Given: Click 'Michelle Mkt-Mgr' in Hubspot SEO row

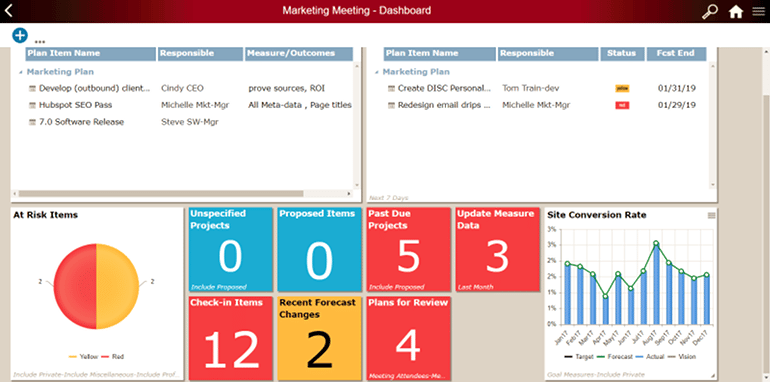Looking at the screenshot, I should (195, 105).
